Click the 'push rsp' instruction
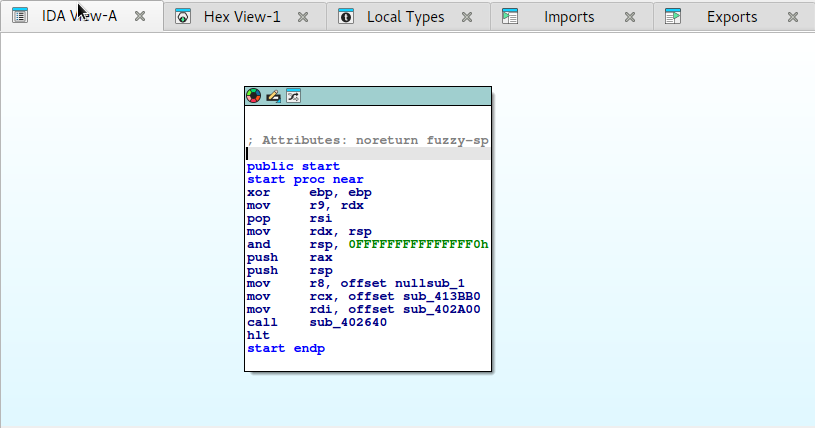 coord(290,270)
